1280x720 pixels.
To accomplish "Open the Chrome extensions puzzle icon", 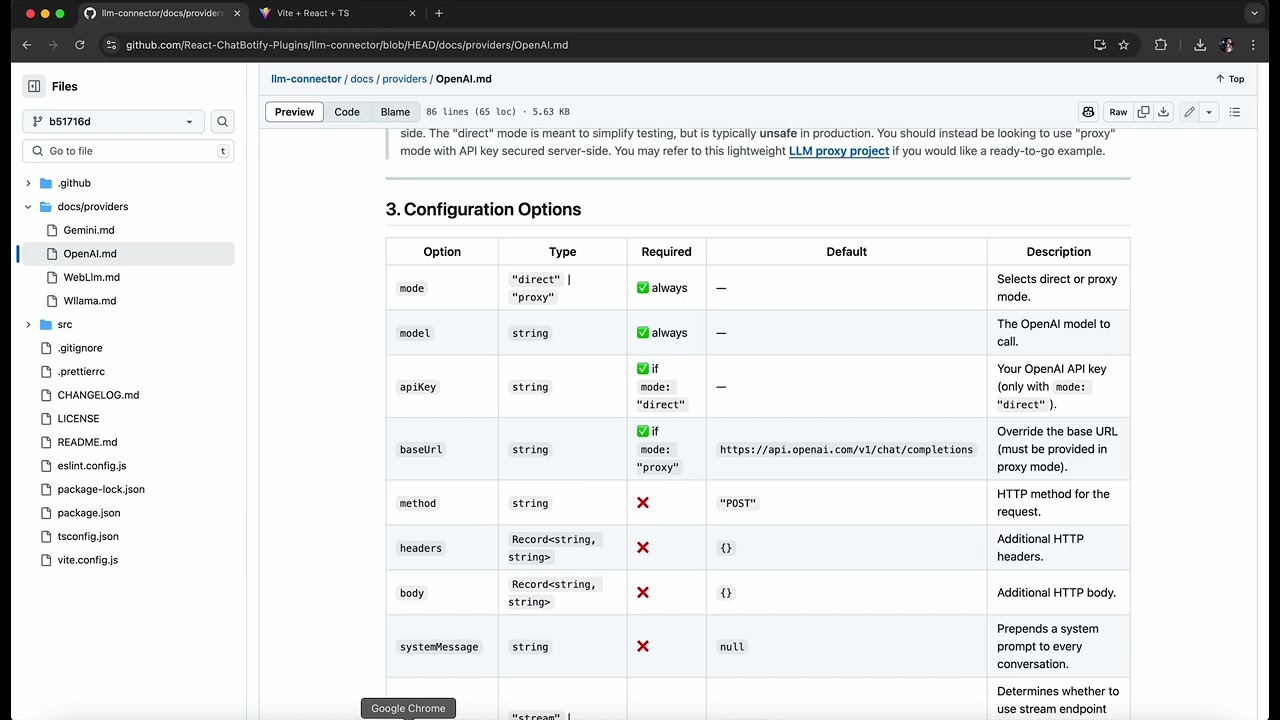I will pyautogui.click(x=1161, y=45).
